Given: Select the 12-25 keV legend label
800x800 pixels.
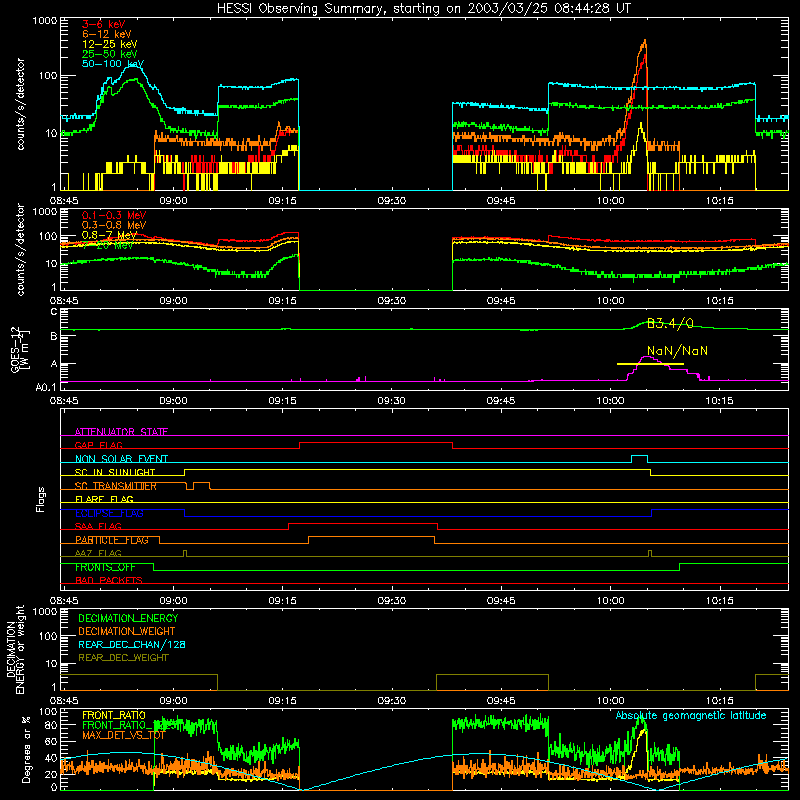Looking at the screenshot, I should click(x=110, y=44).
